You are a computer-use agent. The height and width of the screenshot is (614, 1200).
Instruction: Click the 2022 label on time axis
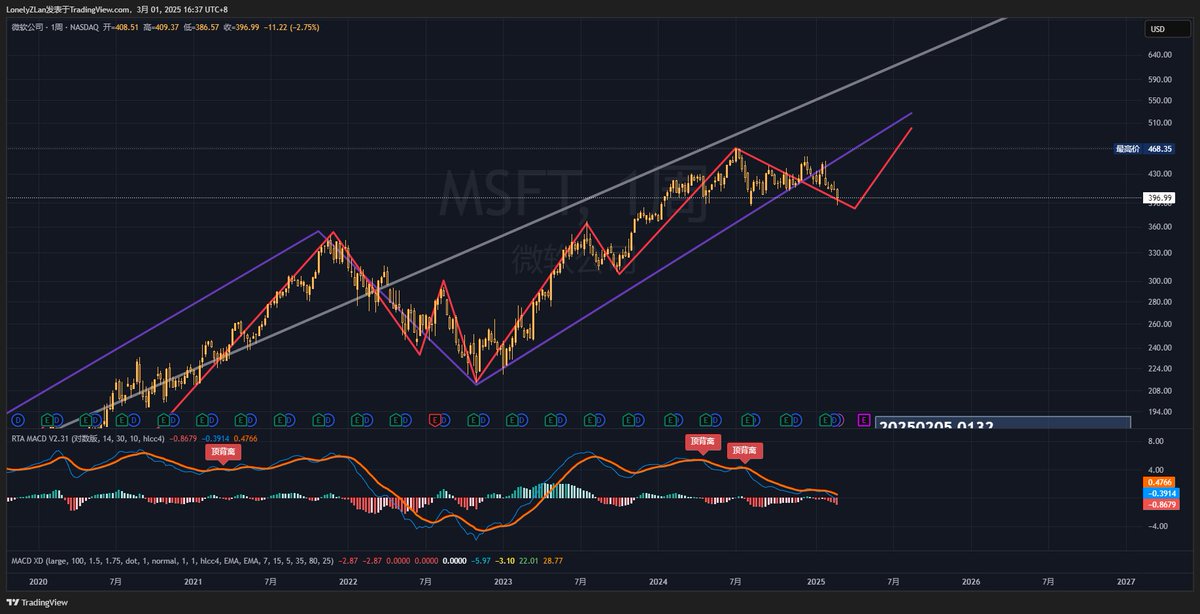[x=348, y=581]
